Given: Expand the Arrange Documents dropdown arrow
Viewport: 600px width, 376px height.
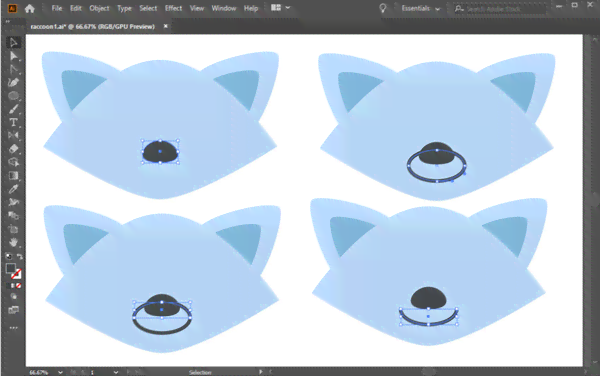Looking at the screenshot, I should [288, 8].
